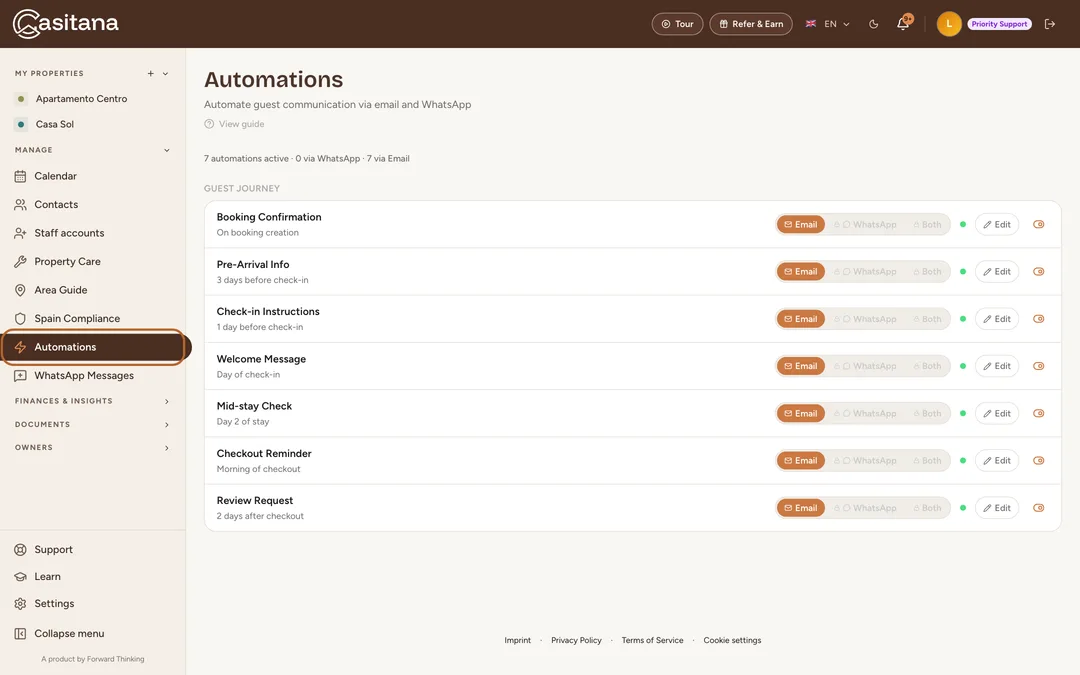Edit the Welcome Message automation
Image resolution: width=1080 pixels, height=675 pixels.
point(997,366)
